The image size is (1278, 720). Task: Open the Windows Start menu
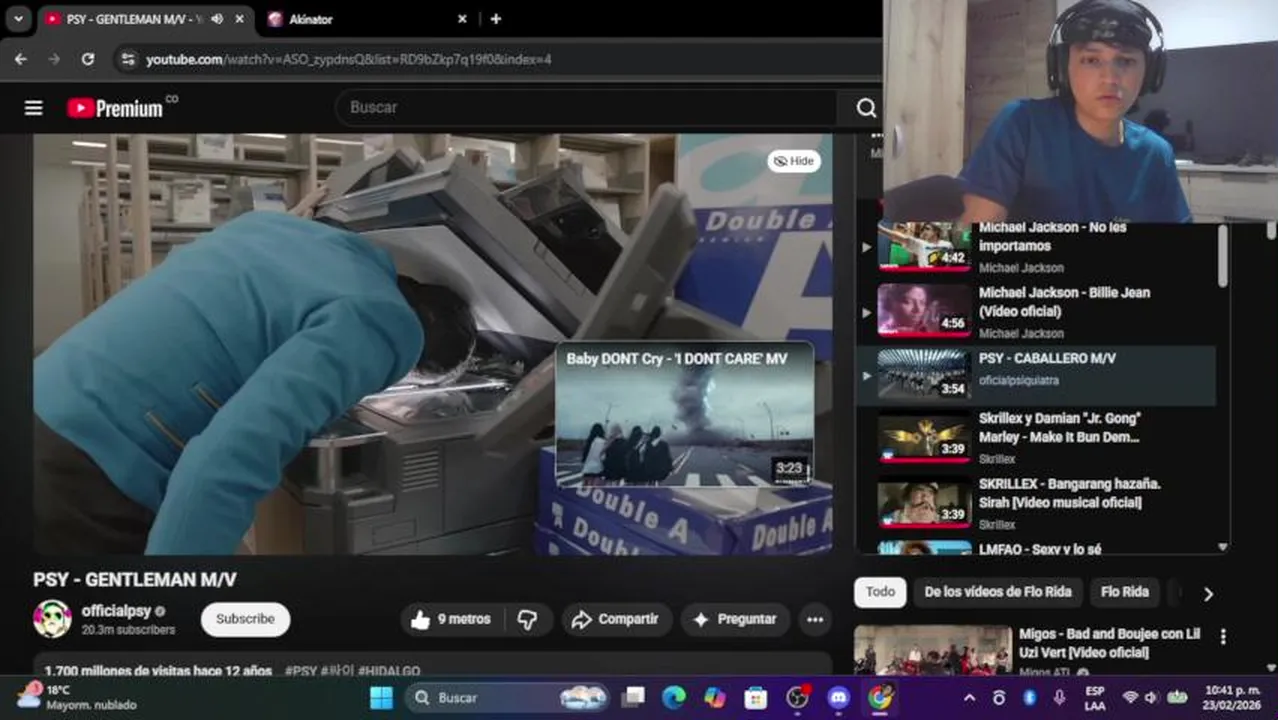[x=381, y=697]
